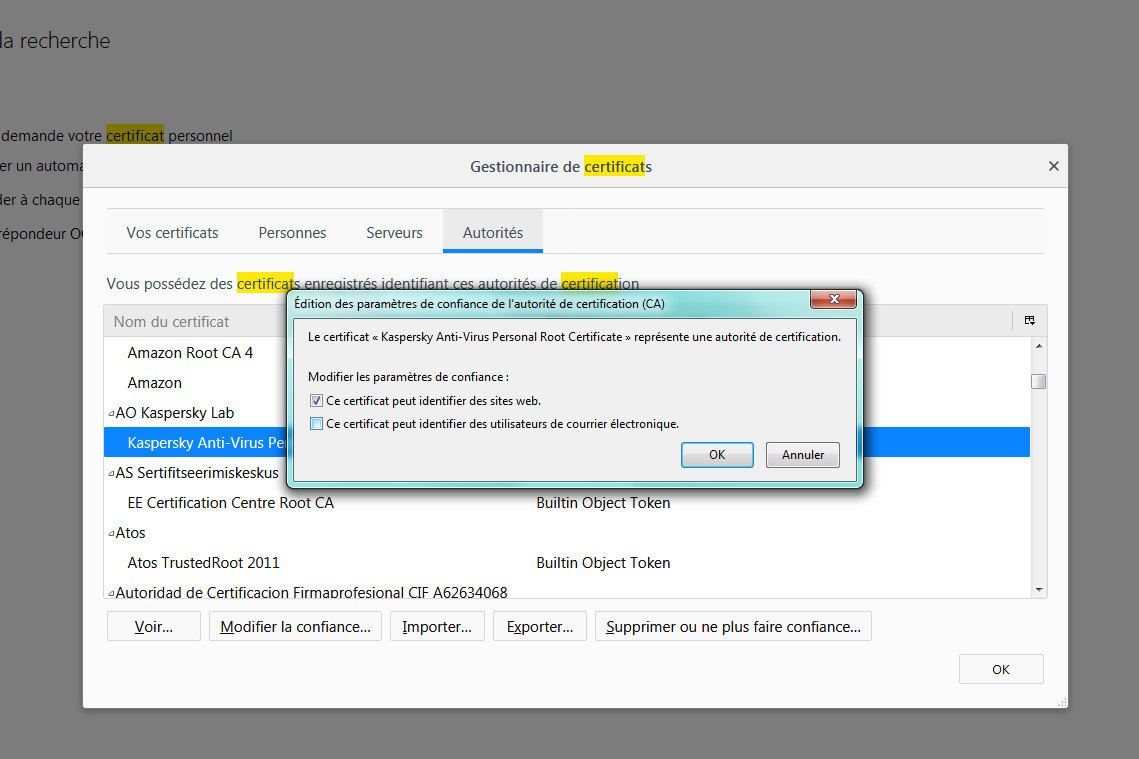The height and width of the screenshot is (759, 1139).
Task: Collapse the AO Kaspersky Lab group
Action: coord(111,413)
